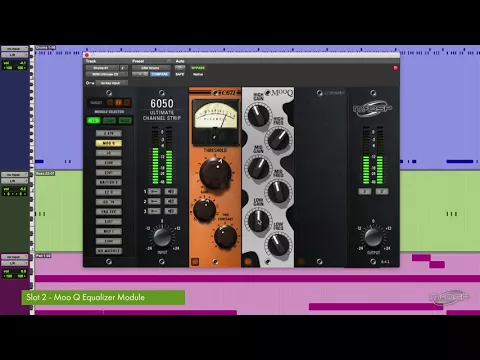Toggle plug-in BYPASS
The height and width of the screenshot is (360, 480).
pos(198,68)
